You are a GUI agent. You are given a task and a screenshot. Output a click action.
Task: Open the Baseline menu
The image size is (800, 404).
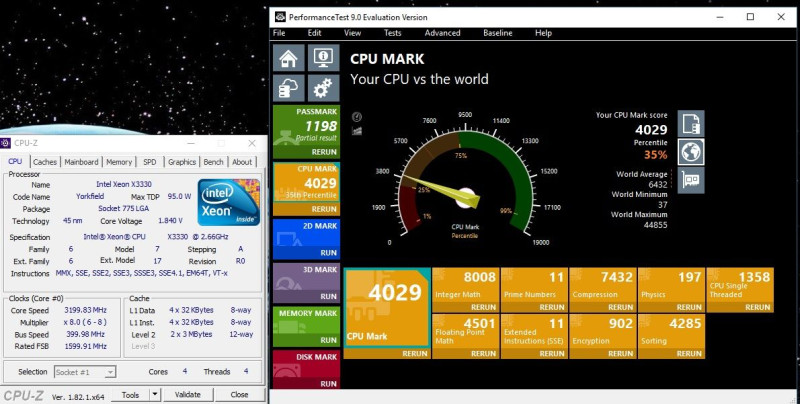[497, 33]
